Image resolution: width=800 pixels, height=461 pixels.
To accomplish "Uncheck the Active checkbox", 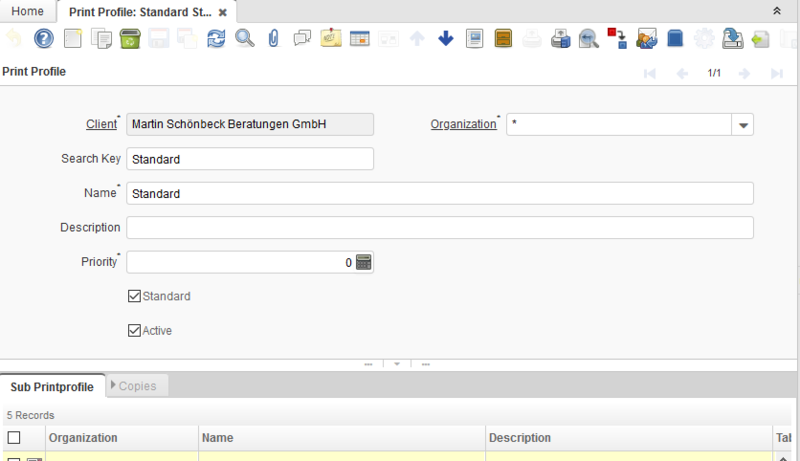I will [135, 330].
